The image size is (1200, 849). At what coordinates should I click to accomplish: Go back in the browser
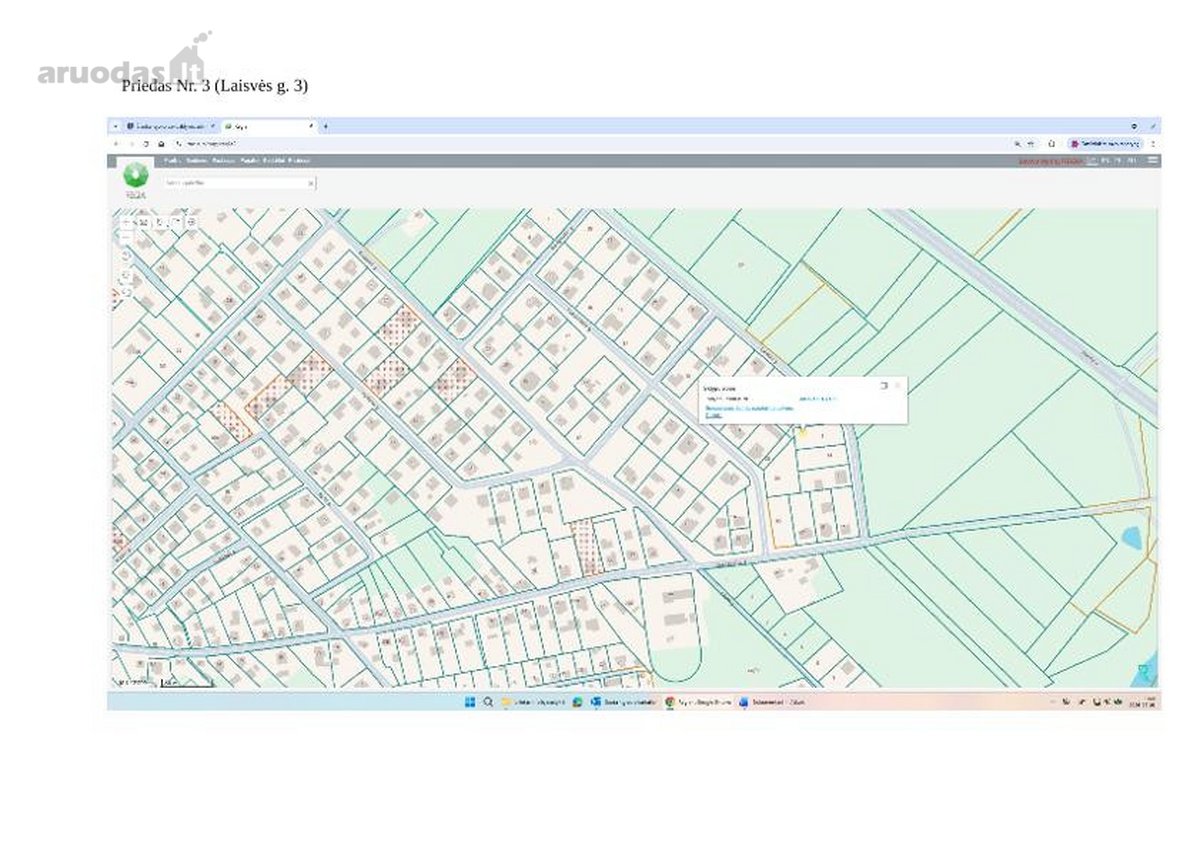[x=116, y=143]
